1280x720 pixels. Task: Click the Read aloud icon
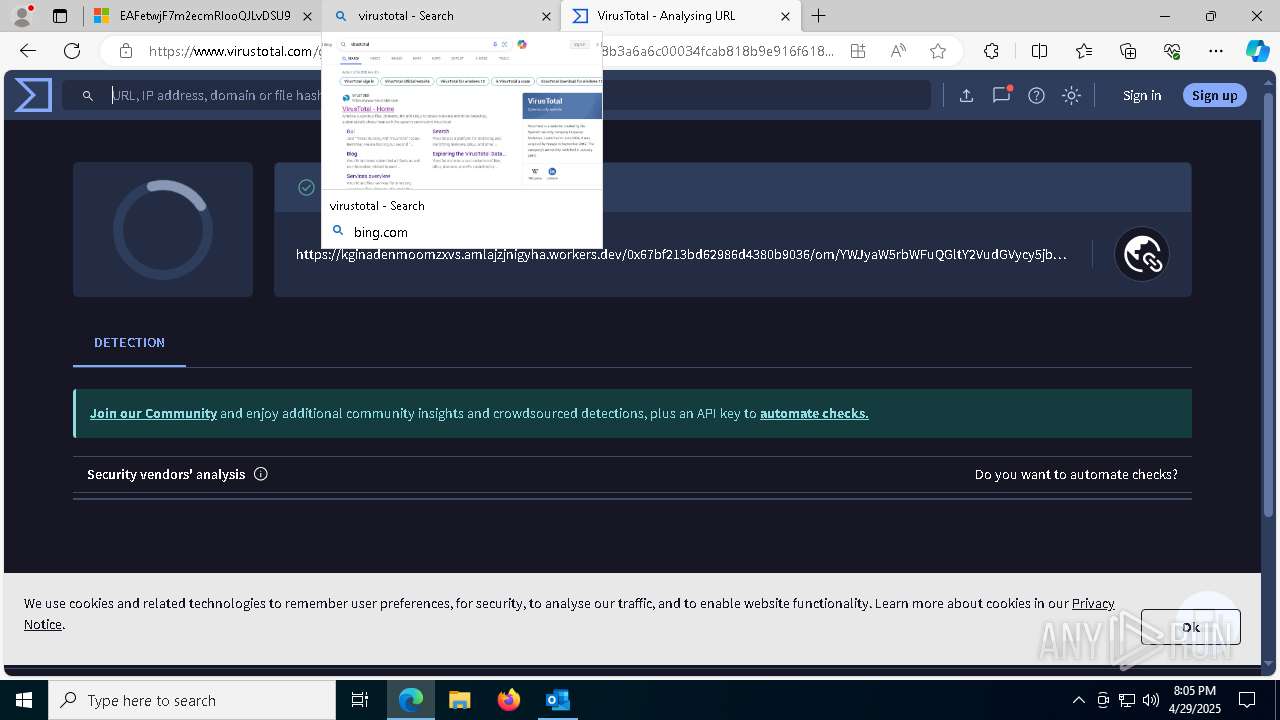pos(898,51)
